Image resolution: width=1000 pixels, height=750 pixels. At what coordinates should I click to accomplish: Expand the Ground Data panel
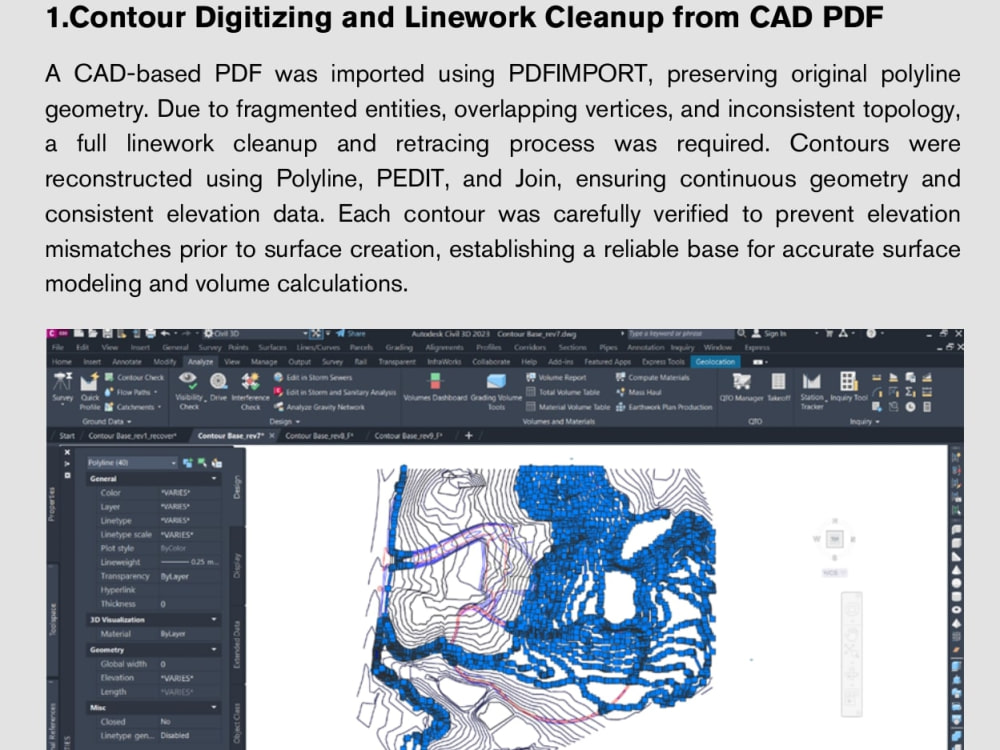pos(107,422)
